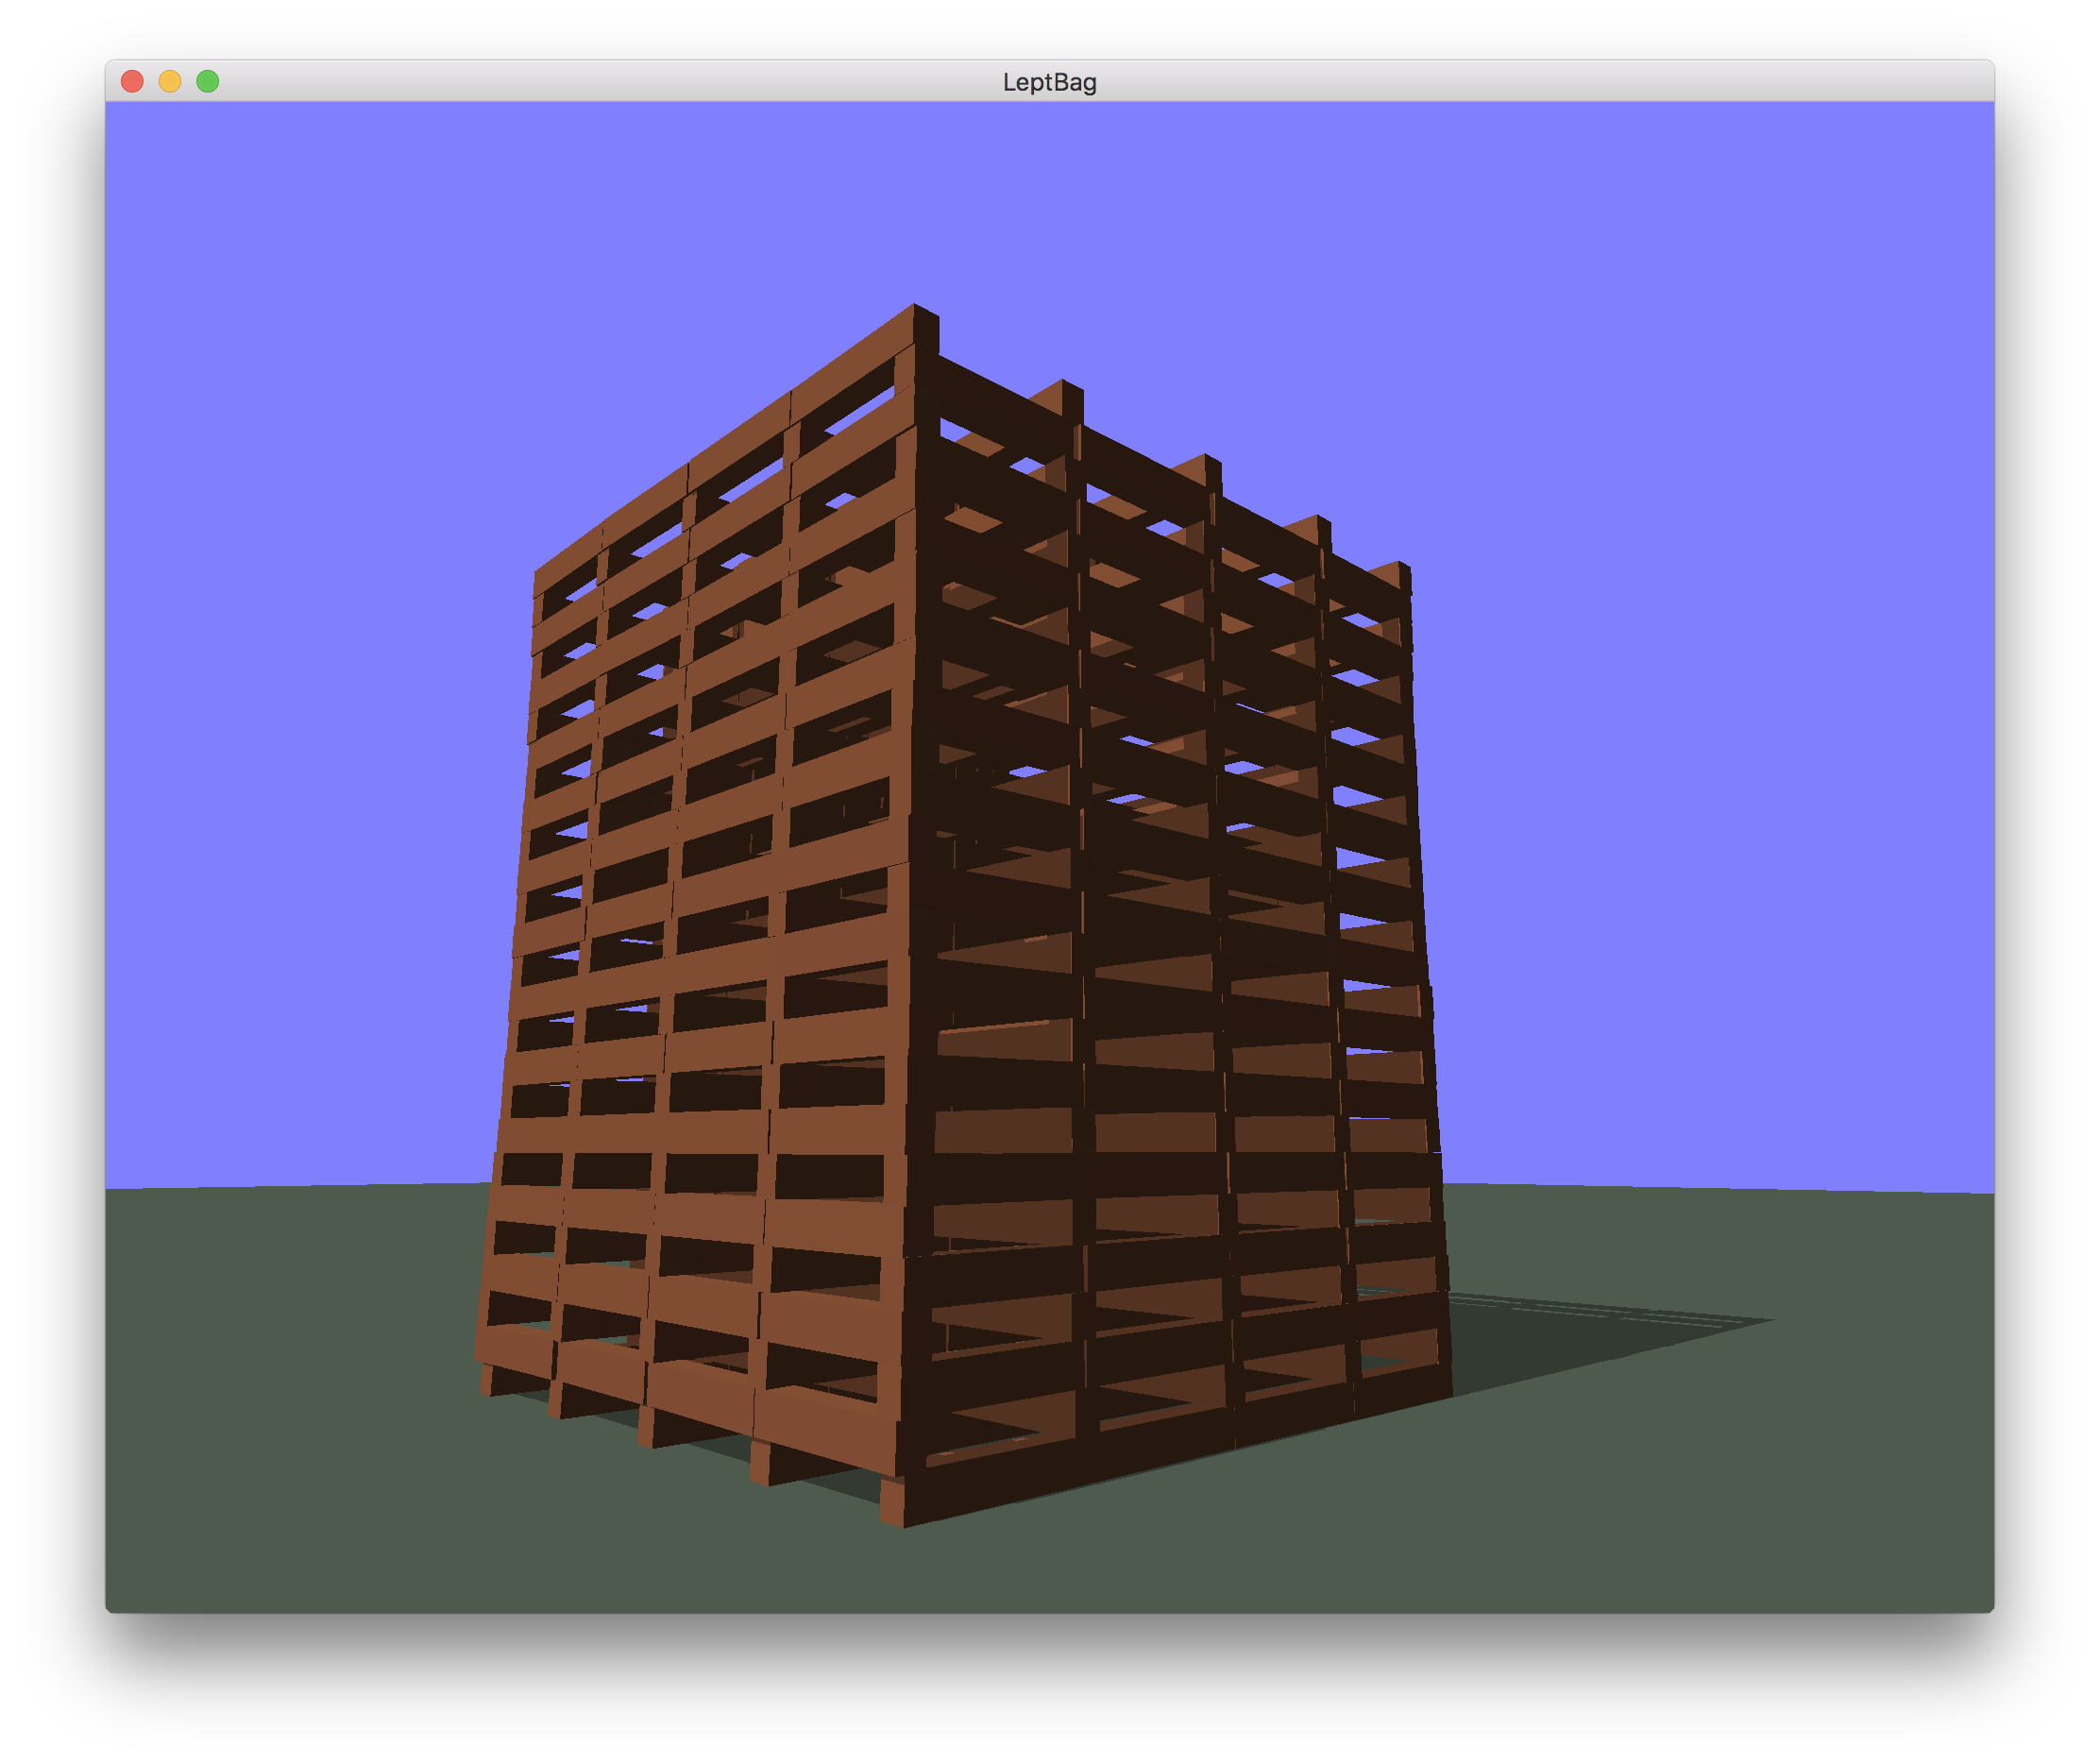Maximize the LeptBag window with green button

208,81
